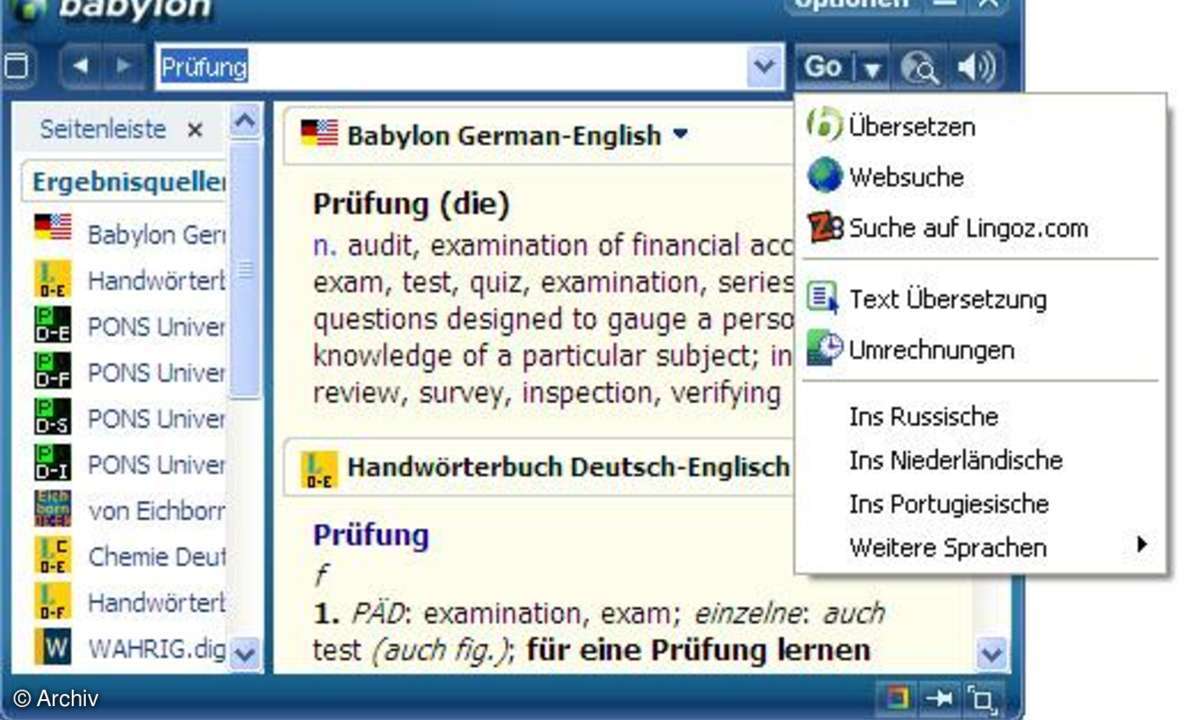The image size is (1200, 720).
Task: Click the sidebar toggle icon left of the back arrow
Action: (x=16, y=67)
